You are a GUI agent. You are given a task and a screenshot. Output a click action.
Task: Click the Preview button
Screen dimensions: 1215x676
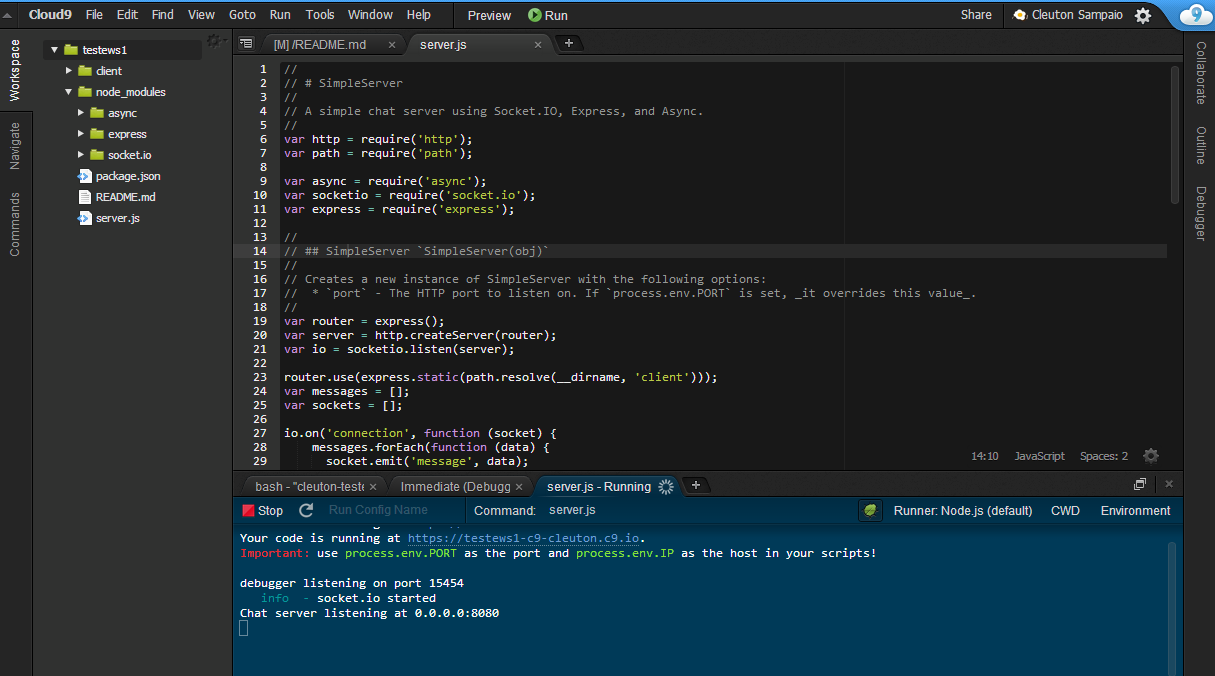[489, 15]
